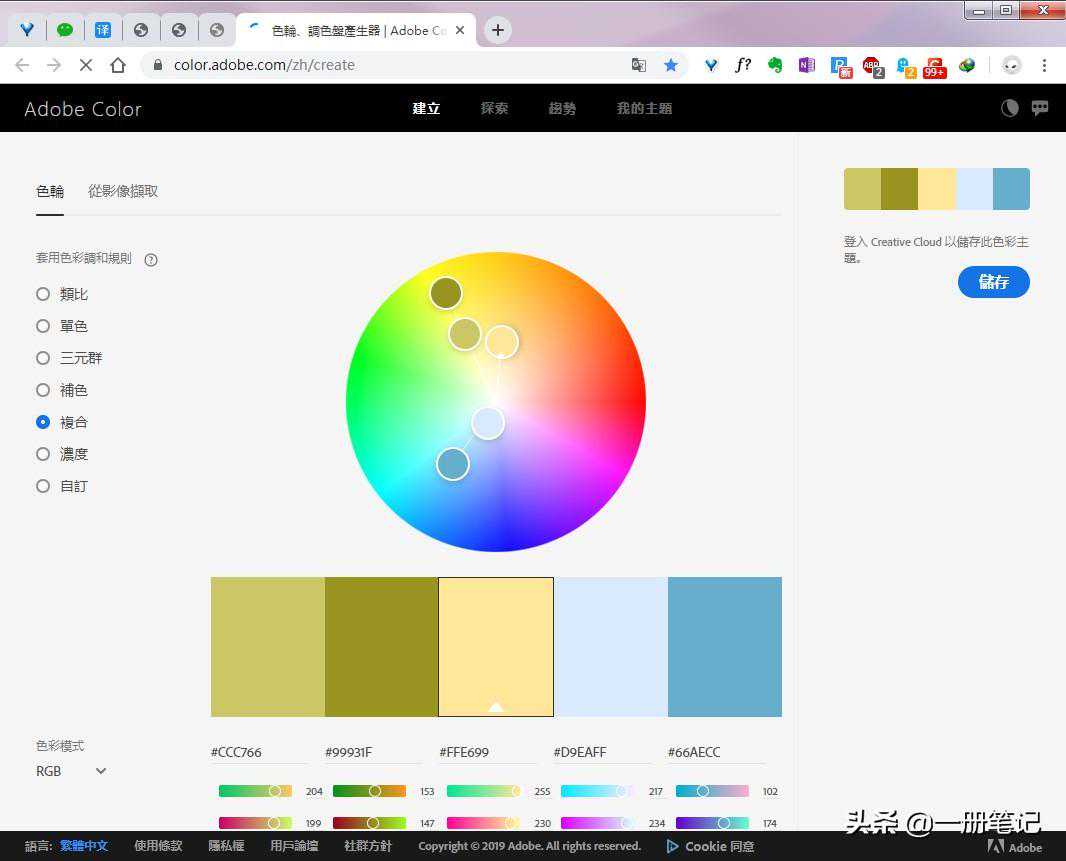Go to the 探索 navigation item
Screen dimensions: 1066x861
point(494,108)
